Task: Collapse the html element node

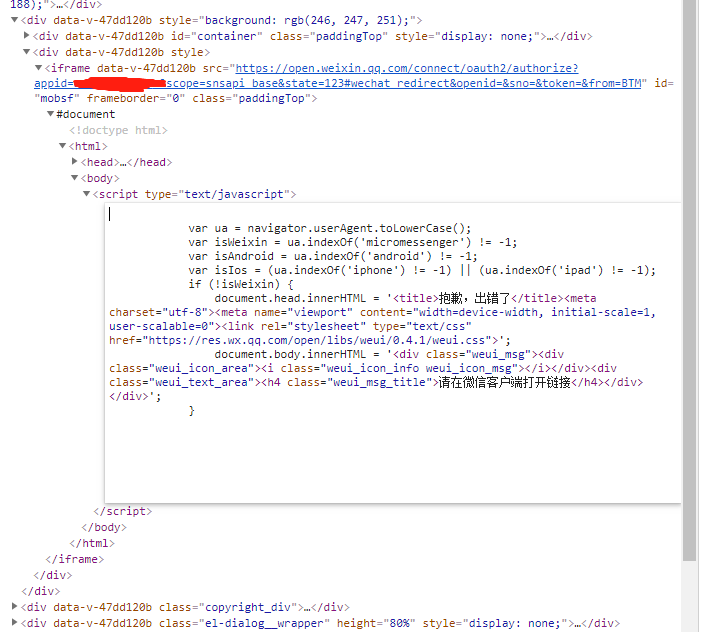Action: (63, 145)
